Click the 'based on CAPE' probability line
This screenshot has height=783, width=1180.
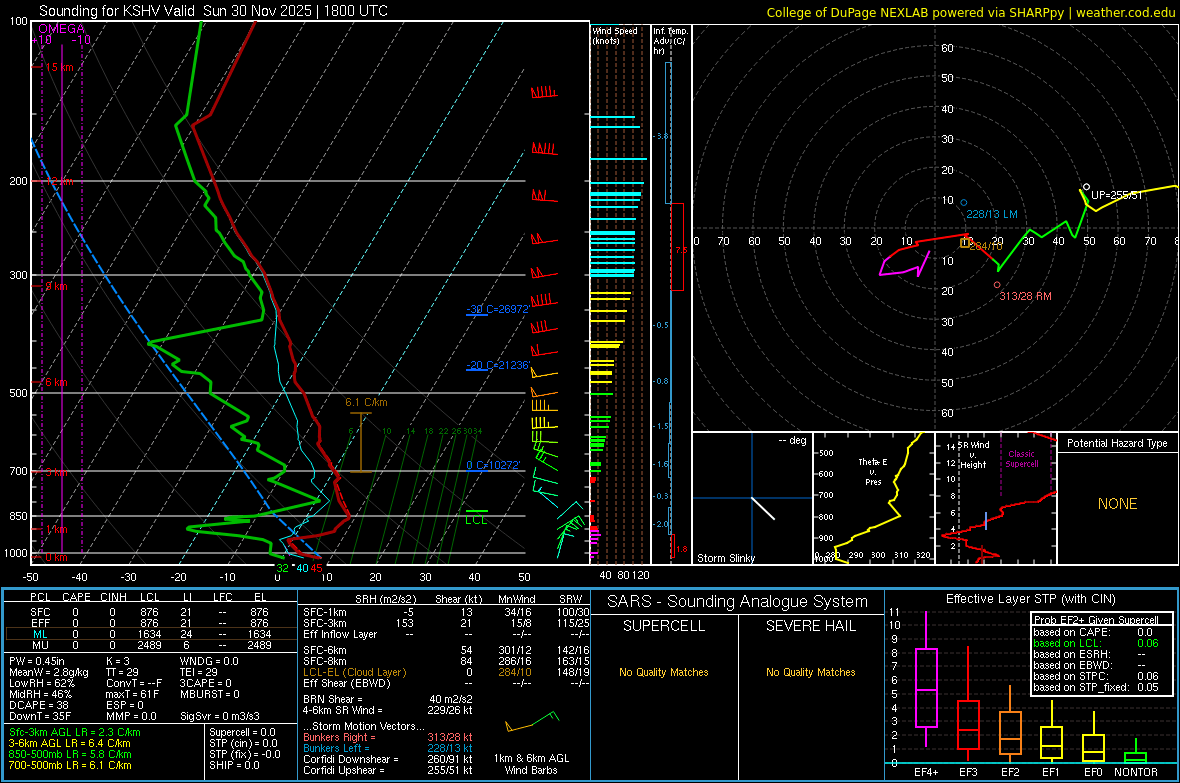pos(1093,632)
